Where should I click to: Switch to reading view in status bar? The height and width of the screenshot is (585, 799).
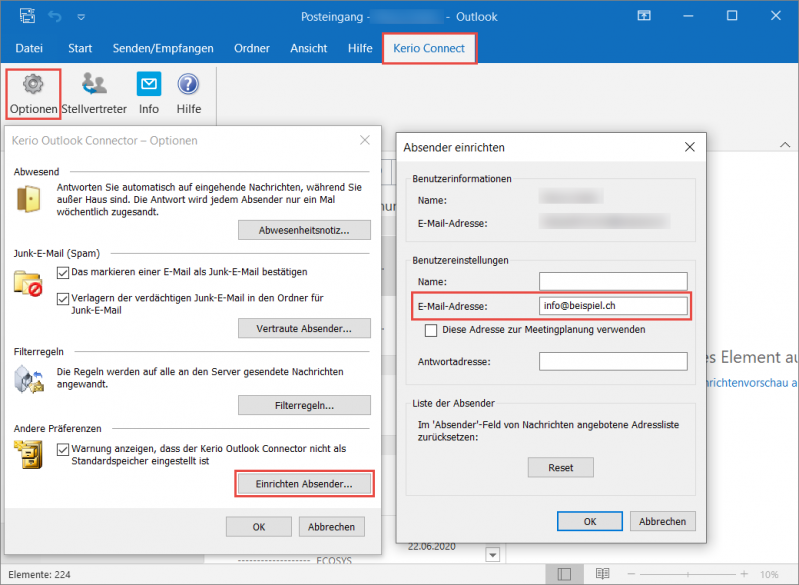602,574
